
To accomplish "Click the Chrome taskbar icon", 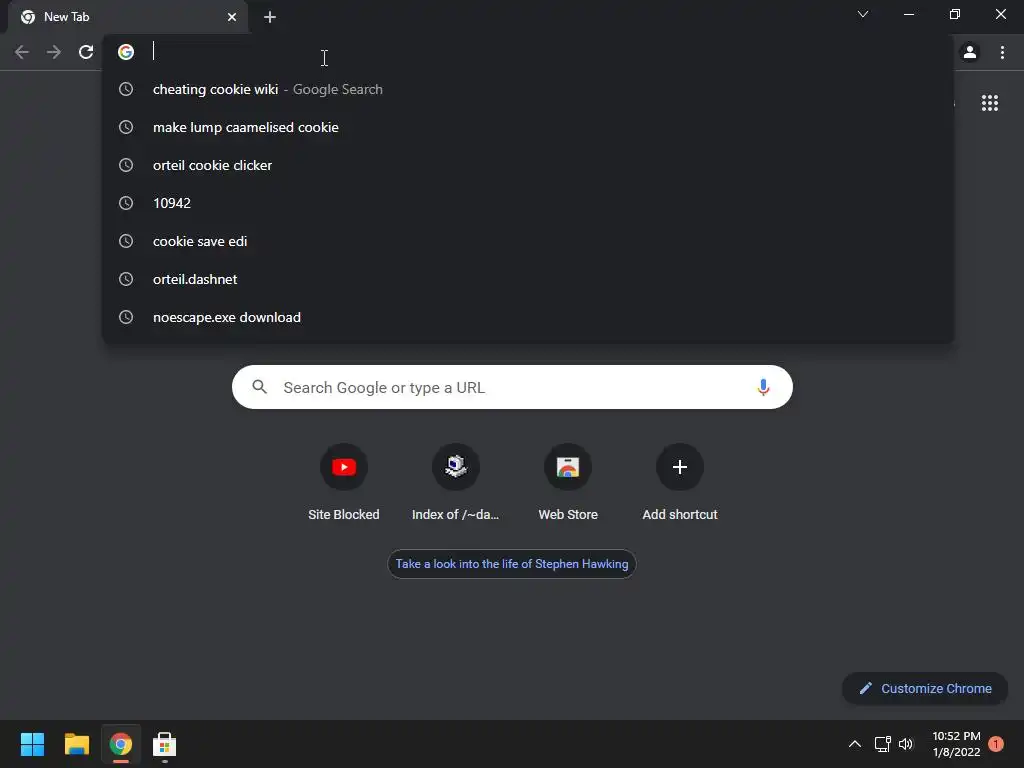I will pyautogui.click(x=121, y=744).
